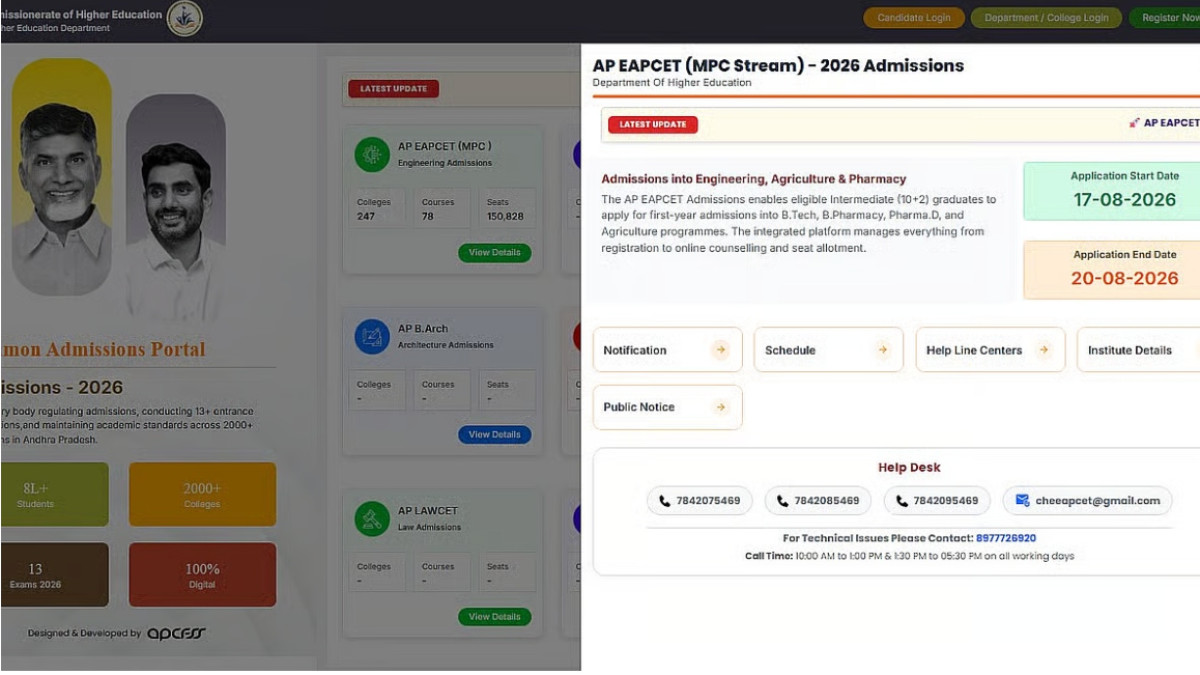Open the Schedule link
The height and width of the screenshot is (675, 1200).
828,350
